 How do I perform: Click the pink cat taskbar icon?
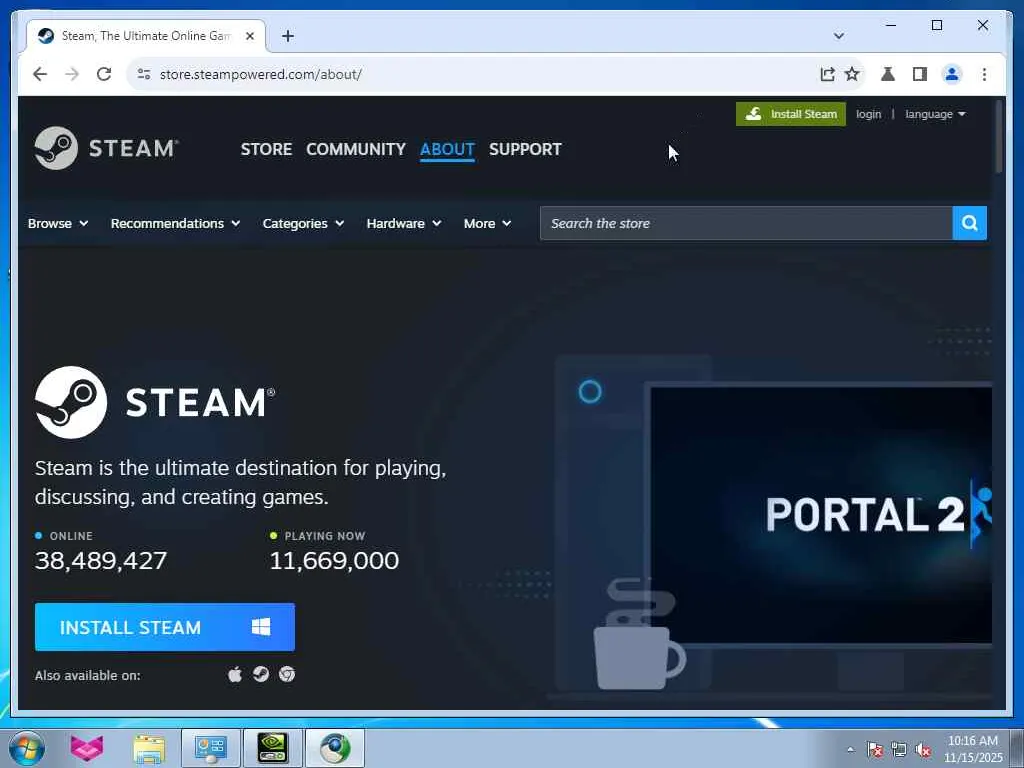click(x=87, y=748)
